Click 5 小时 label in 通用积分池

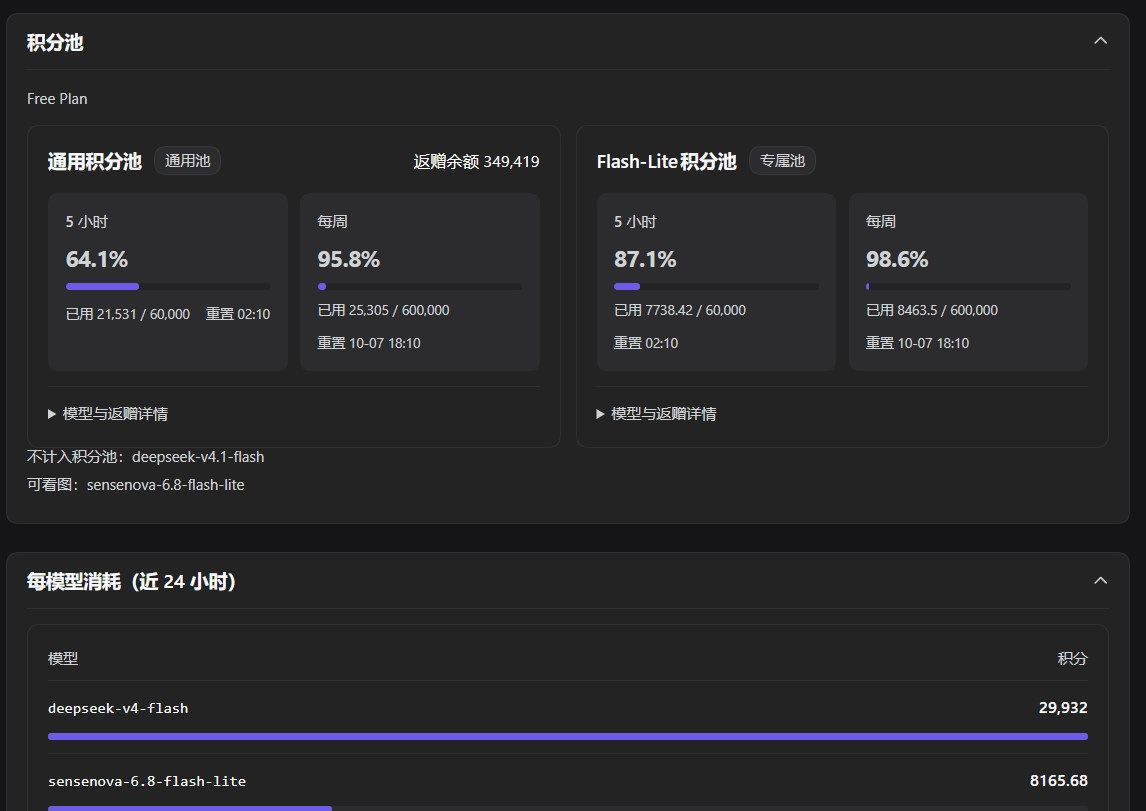tap(87, 221)
